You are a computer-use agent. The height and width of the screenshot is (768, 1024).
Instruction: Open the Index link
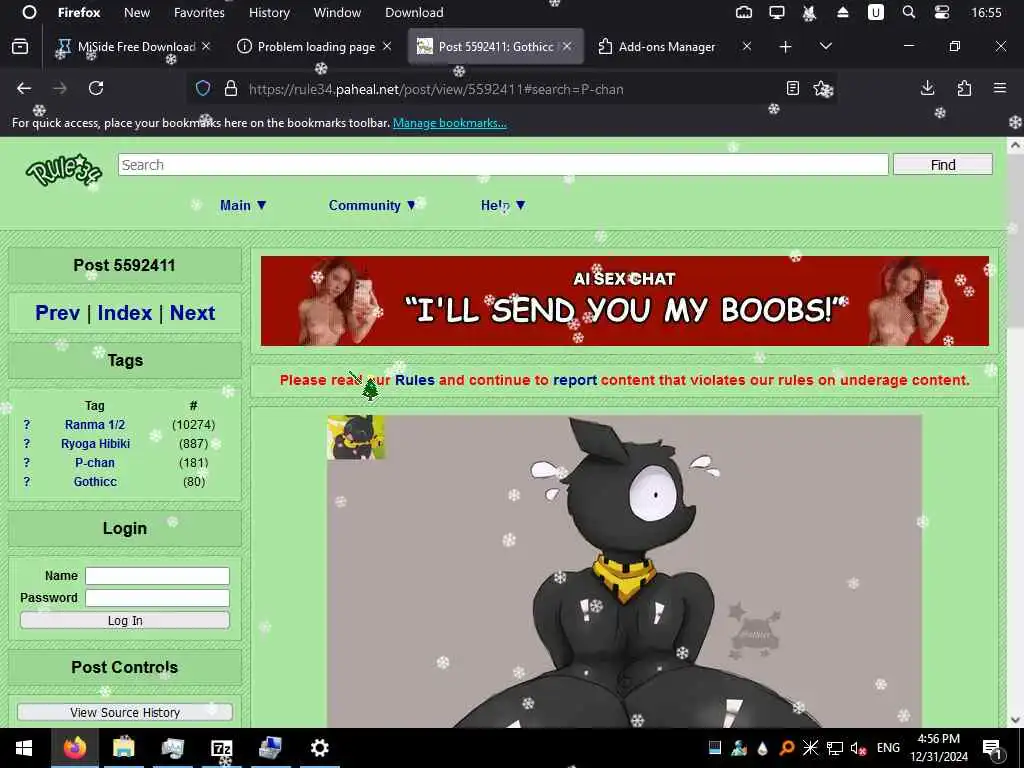[125, 313]
